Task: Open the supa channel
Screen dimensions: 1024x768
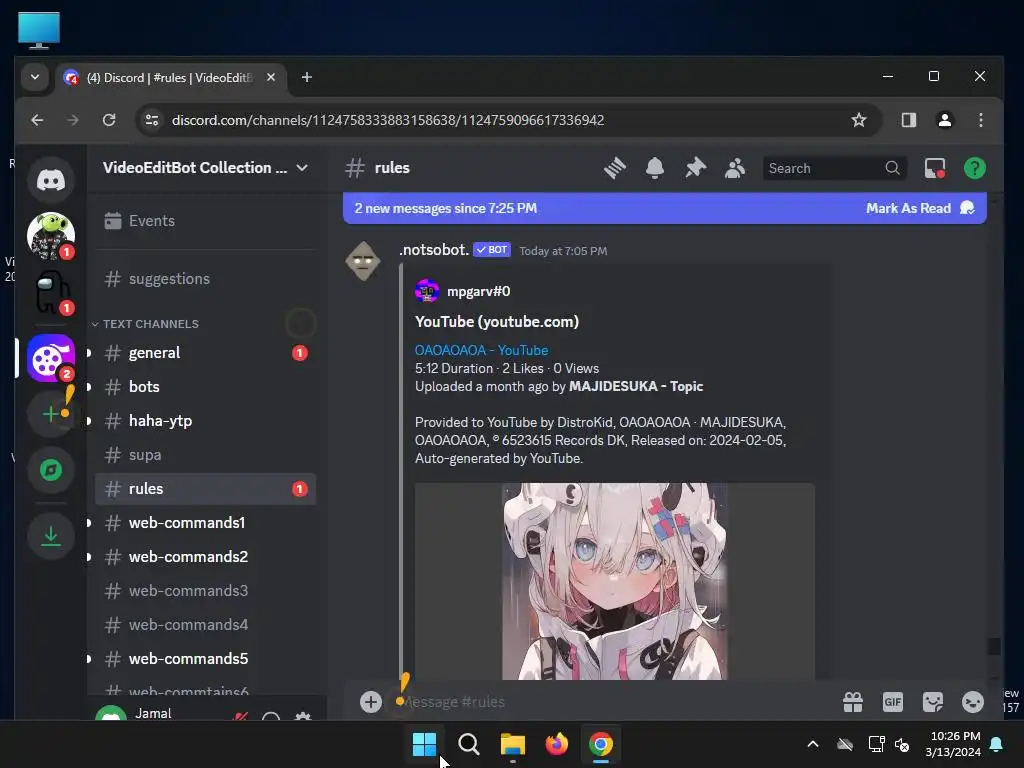Action: pyautogui.click(x=206, y=455)
